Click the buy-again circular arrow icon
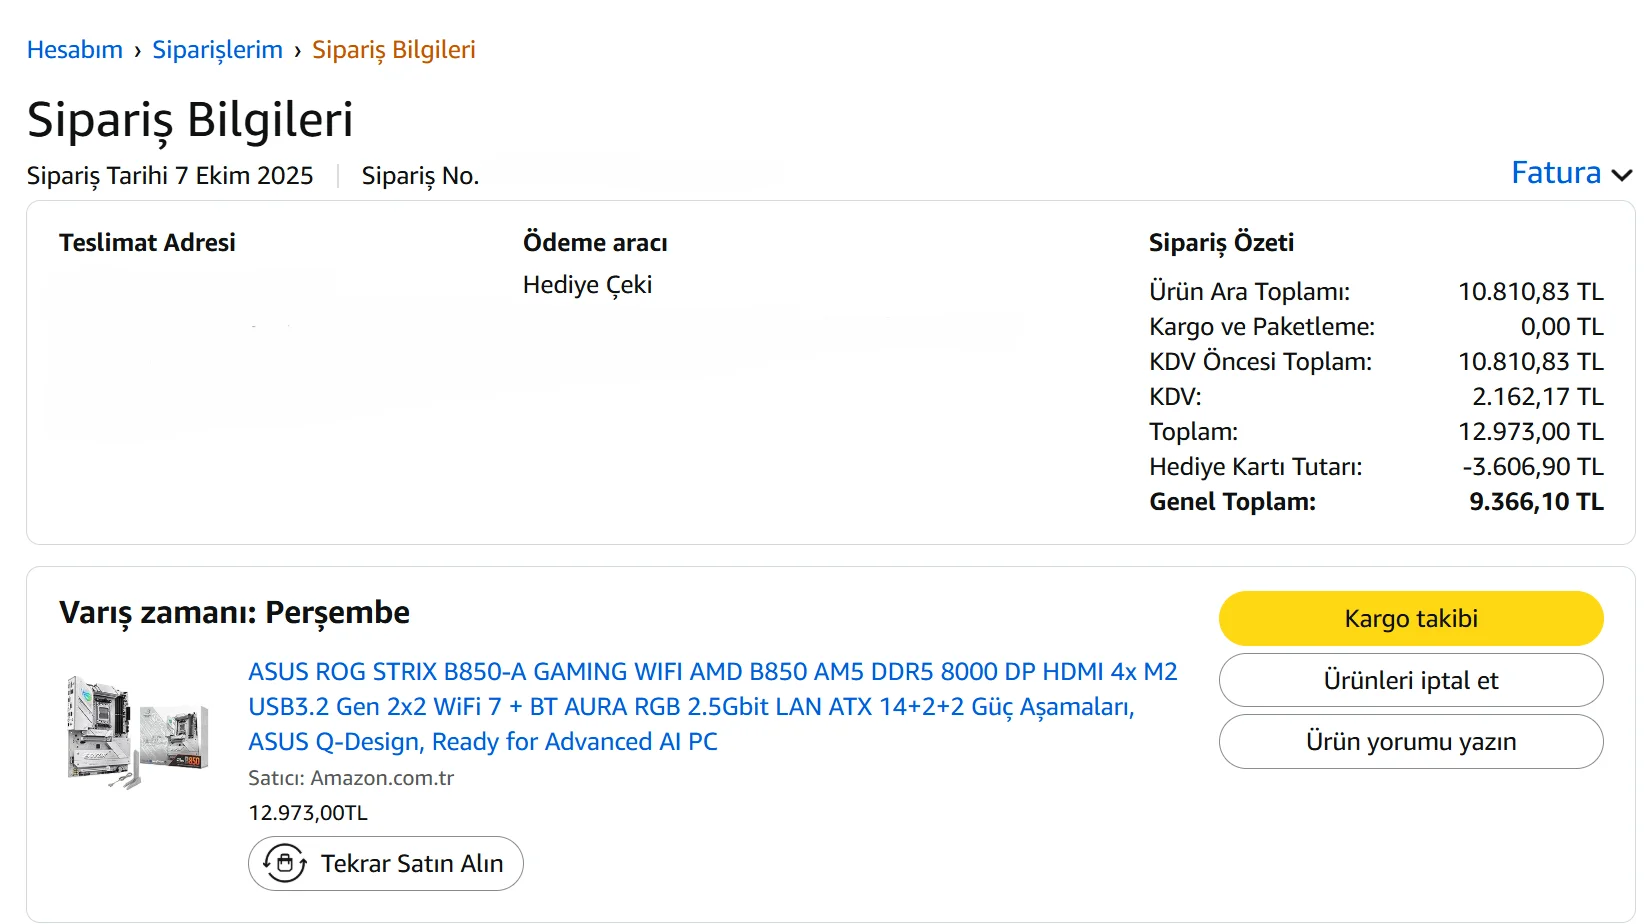 point(285,863)
